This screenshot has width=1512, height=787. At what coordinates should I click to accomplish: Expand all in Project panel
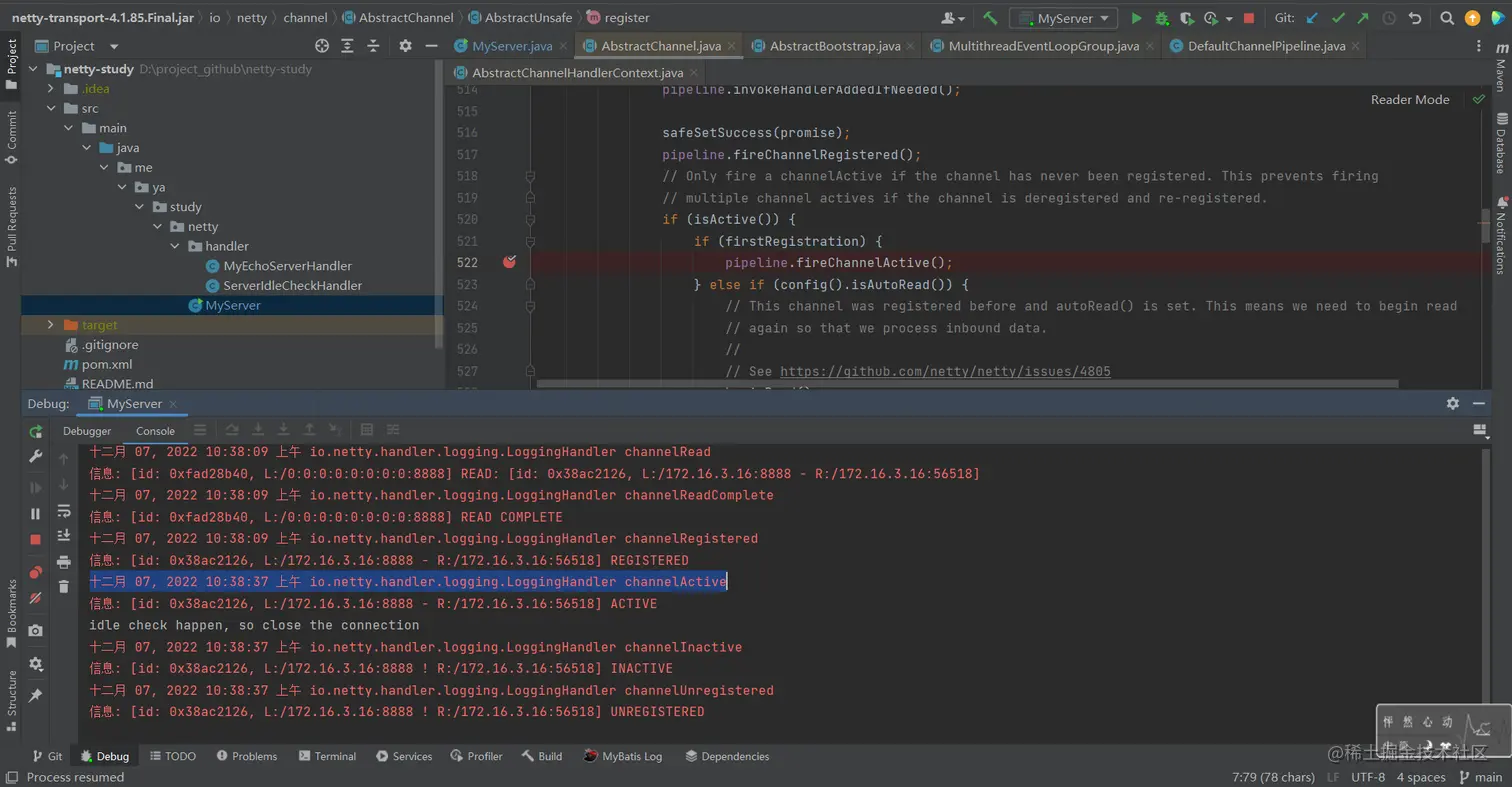(x=347, y=46)
